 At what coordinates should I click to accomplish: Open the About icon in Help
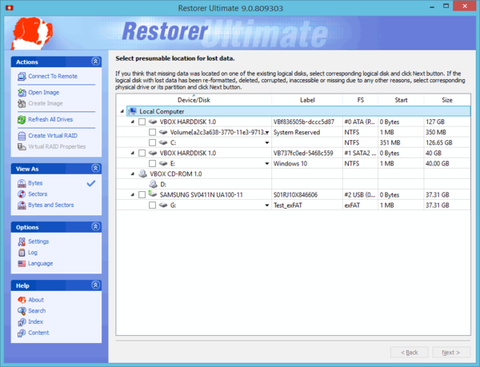click(x=22, y=300)
